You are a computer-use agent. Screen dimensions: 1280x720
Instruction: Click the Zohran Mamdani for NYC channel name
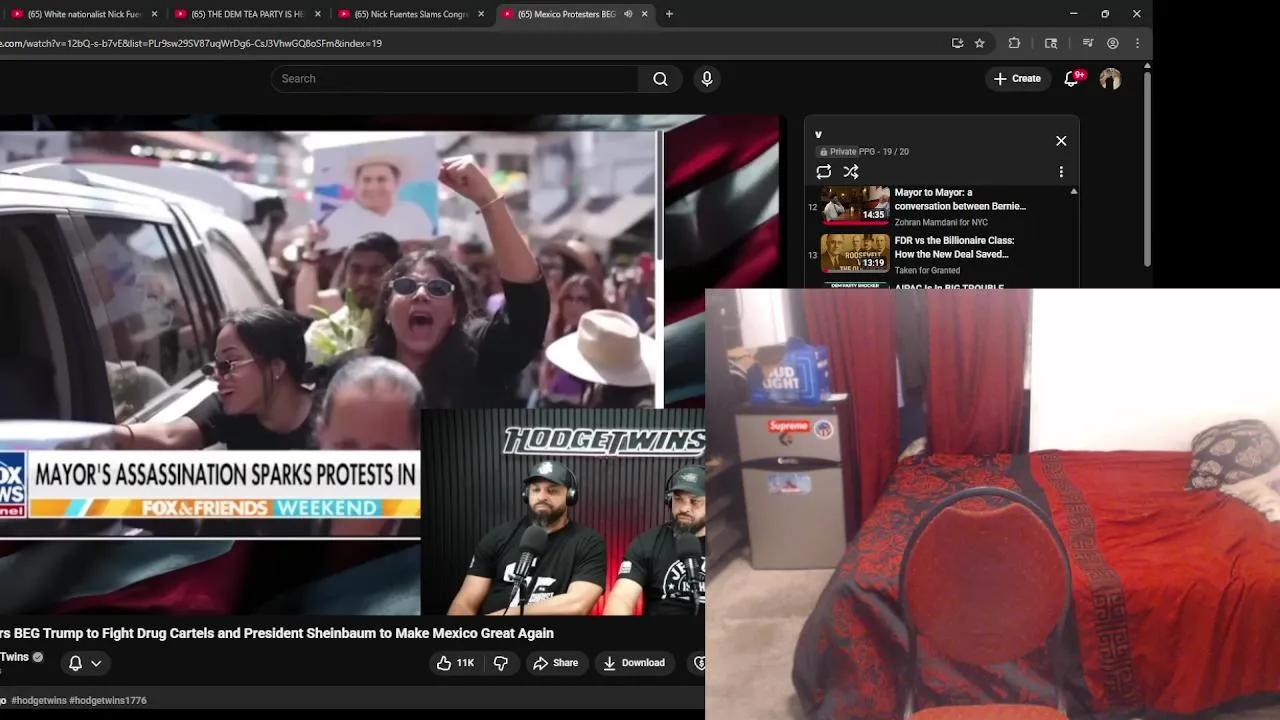pyautogui.click(x=941, y=223)
